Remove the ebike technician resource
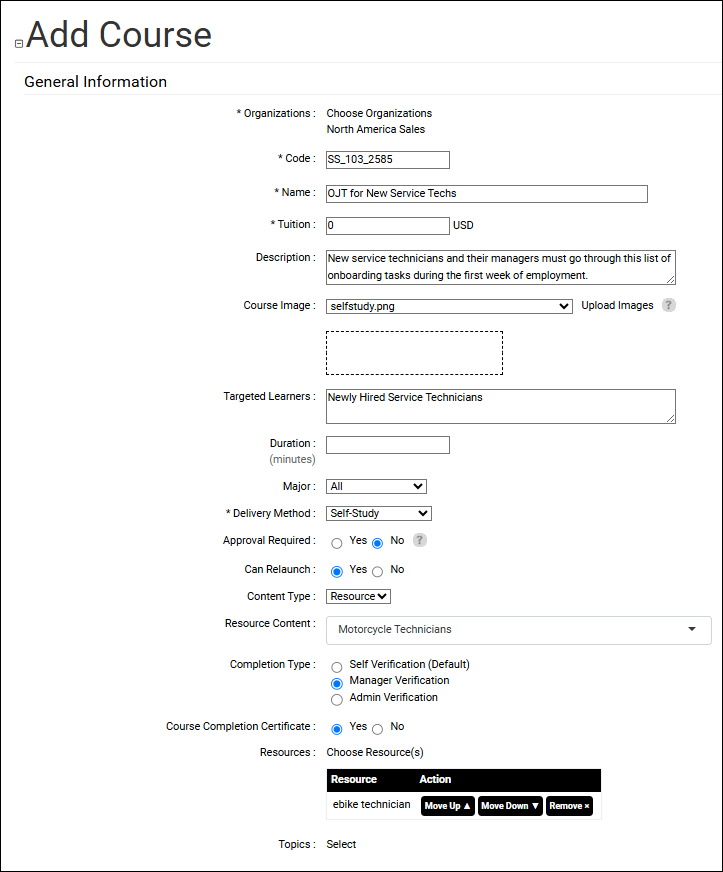 (570, 806)
